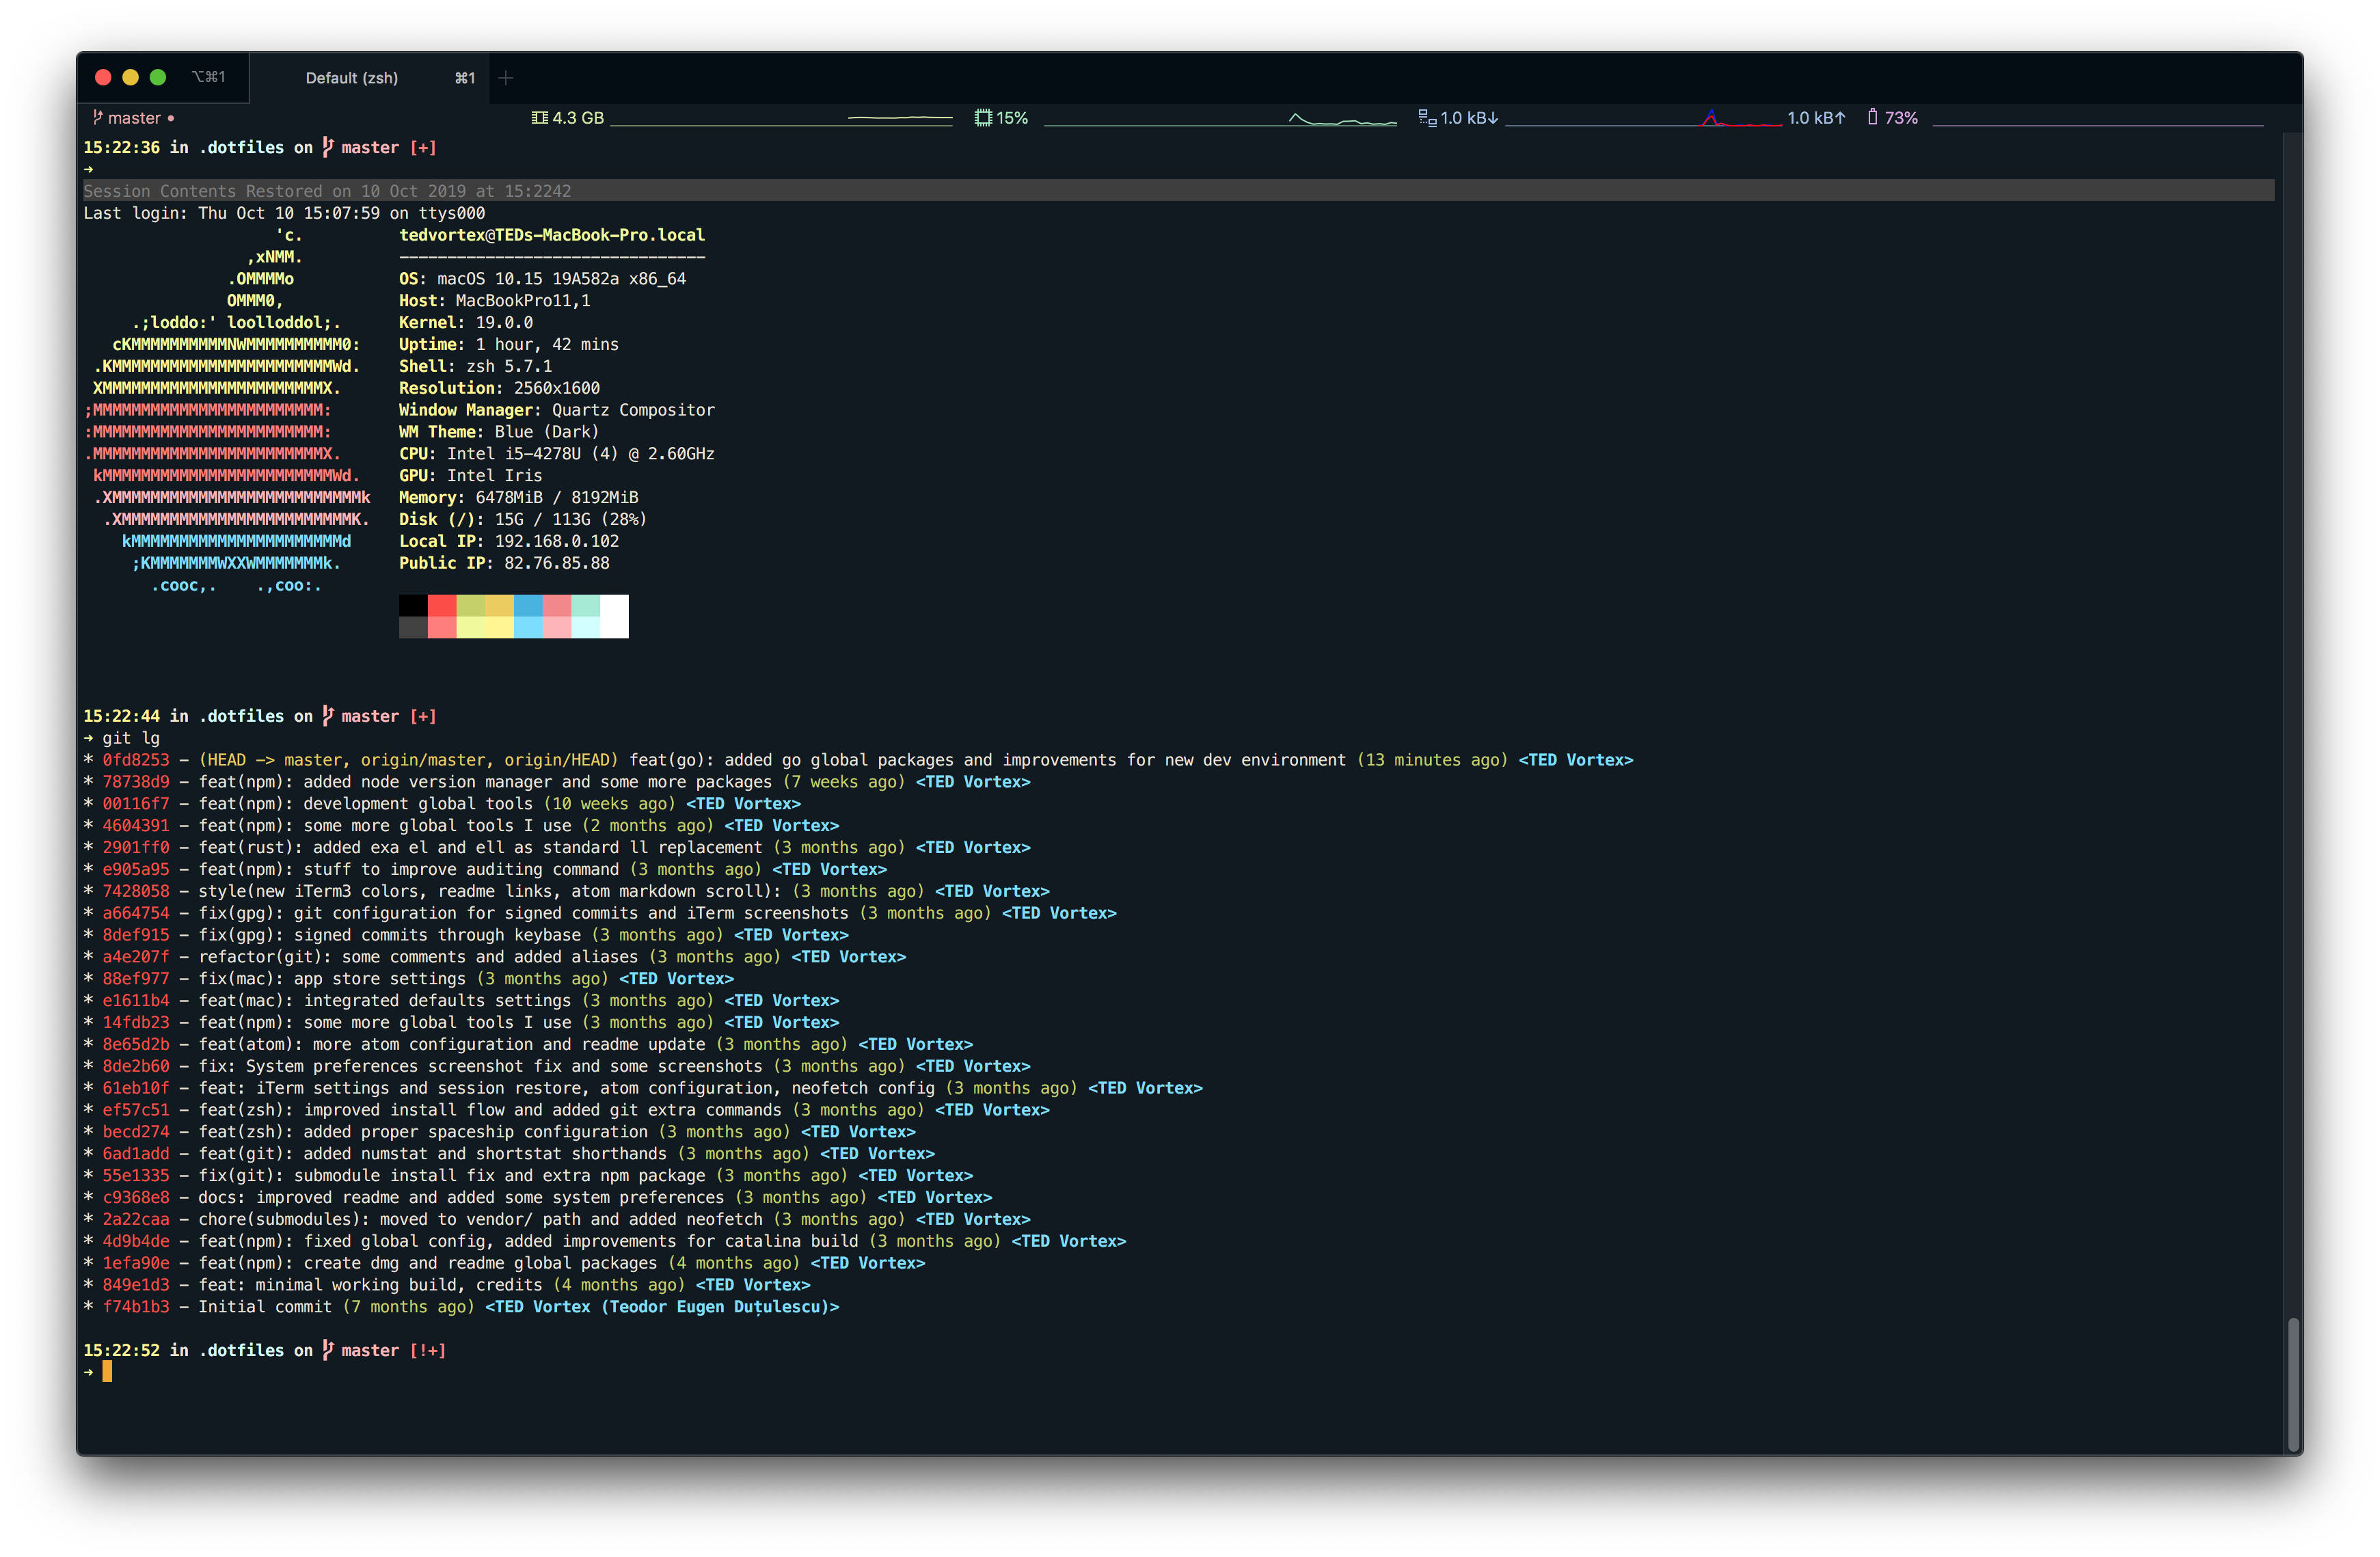Click the network download 1.0 kB status icon

1427,118
